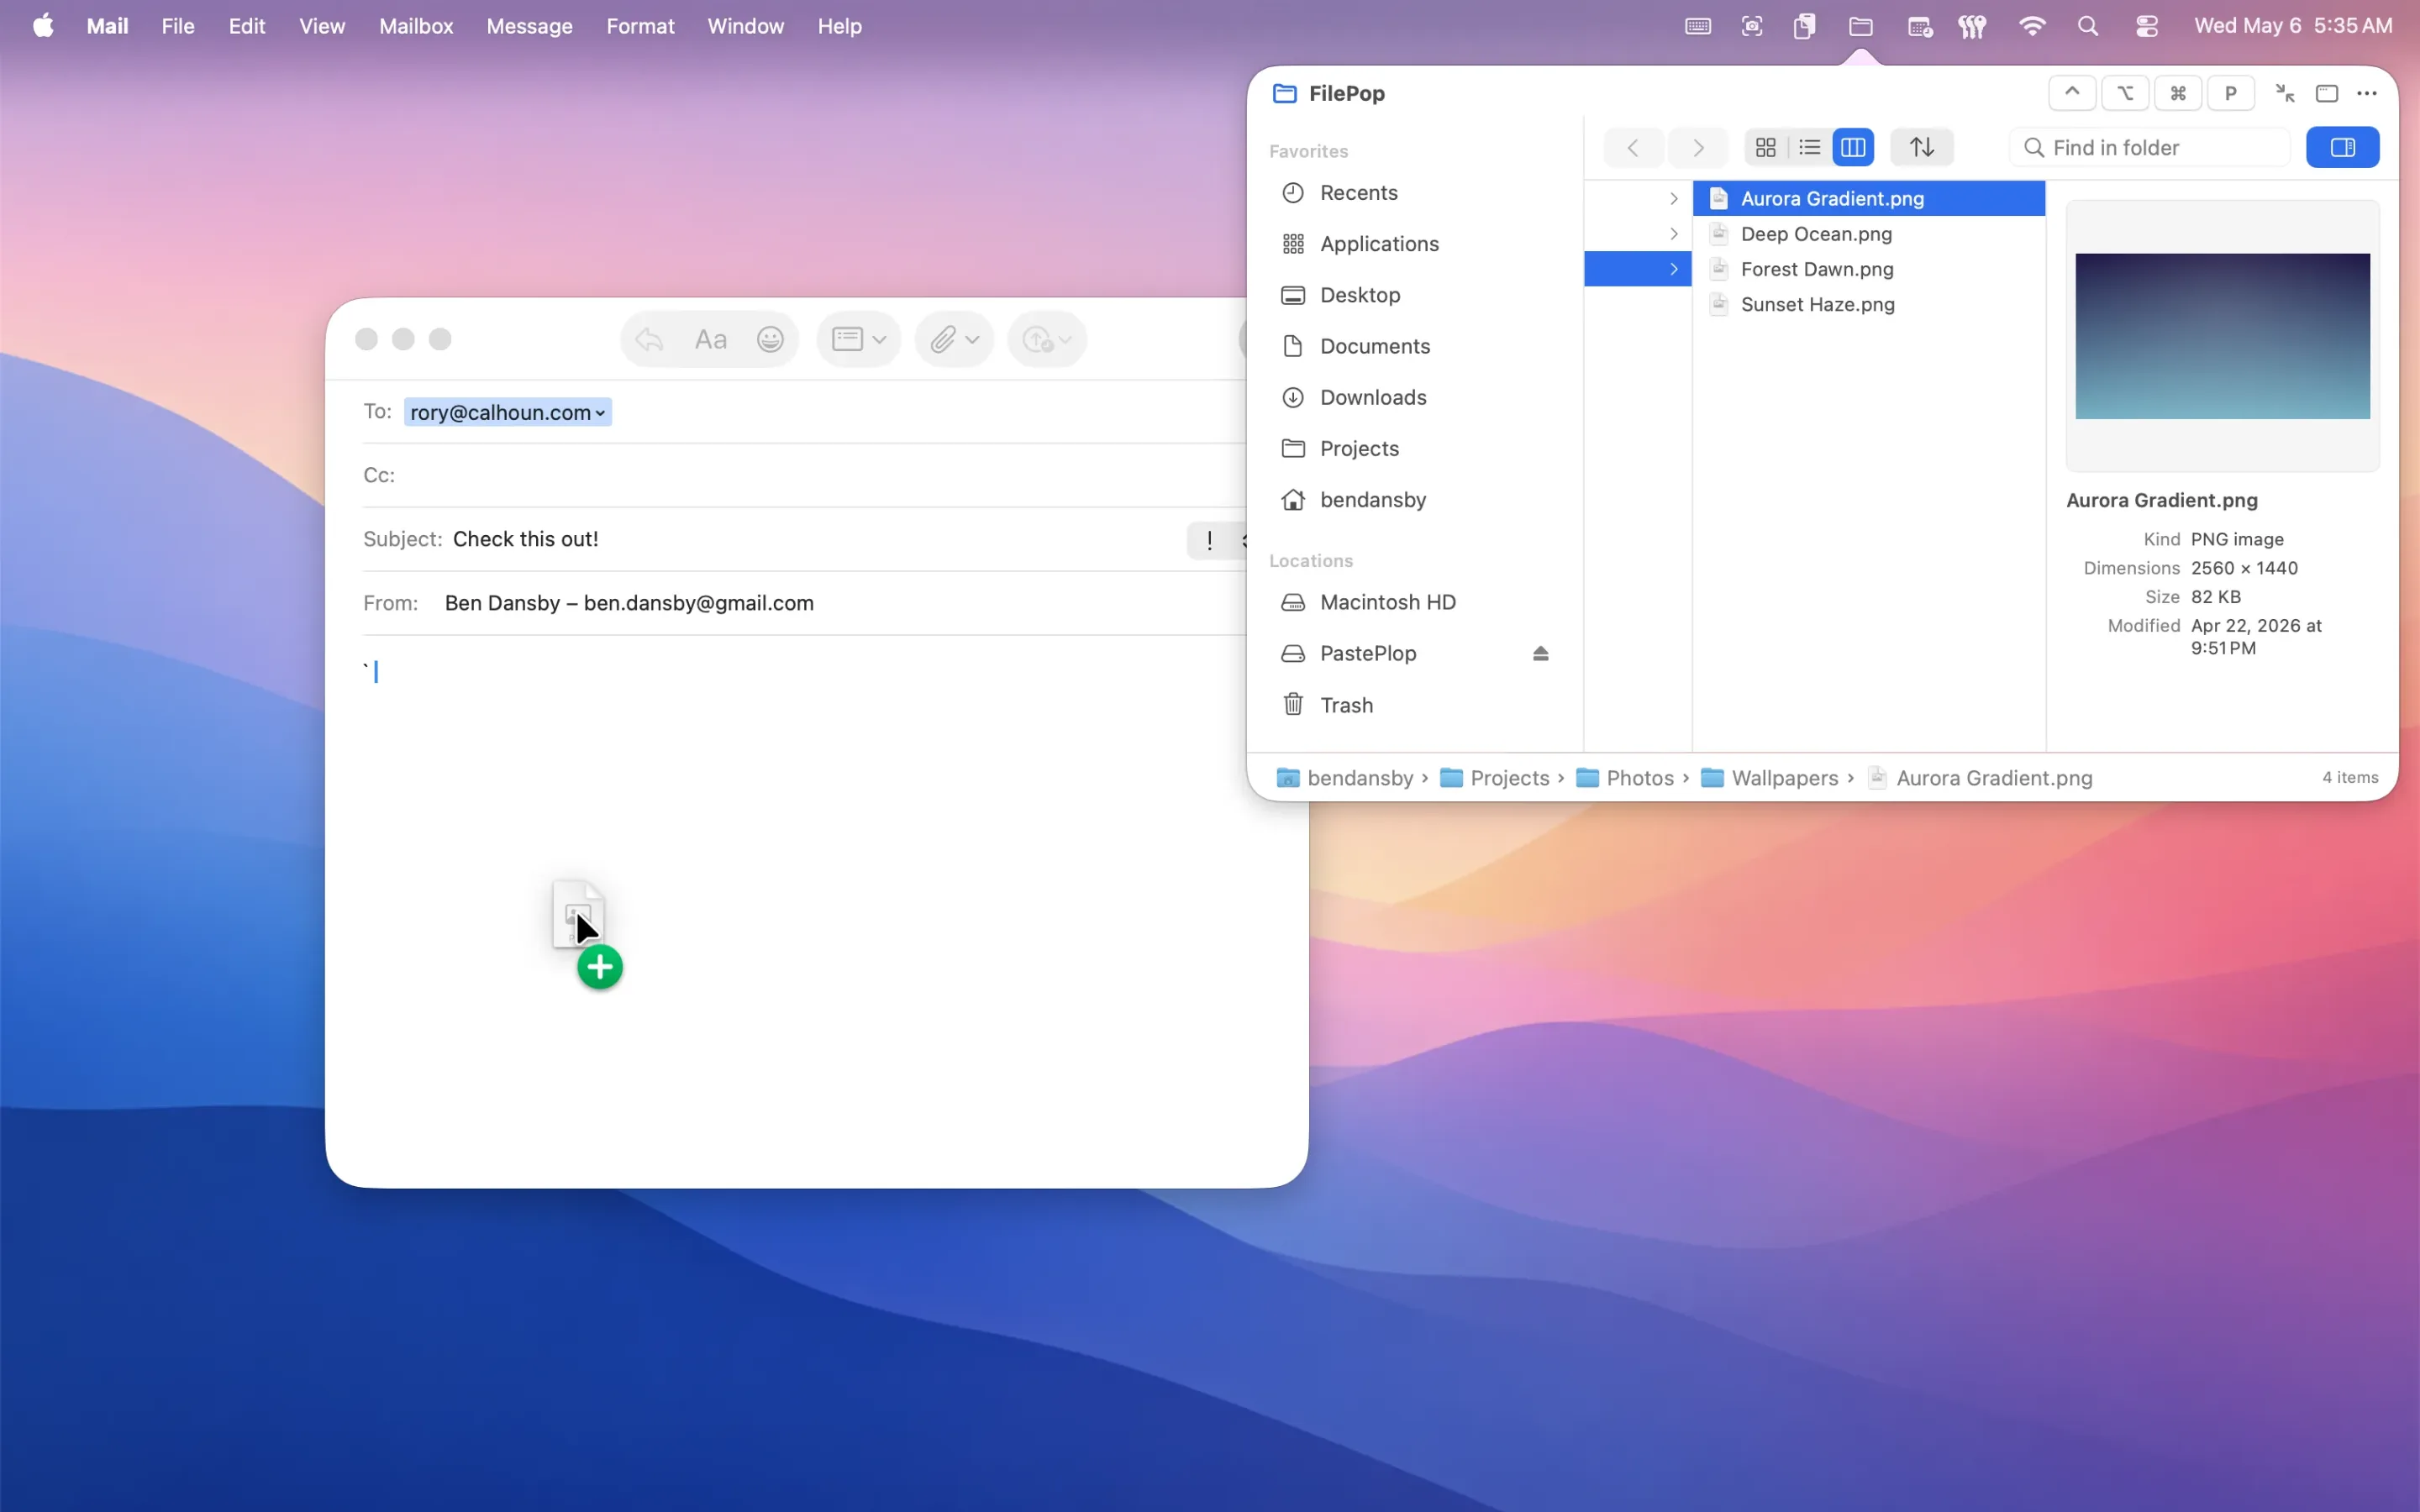Toggle the Control key modifier in FilePop
The height and width of the screenshot is (1512, 2420).
point(2072,93)
